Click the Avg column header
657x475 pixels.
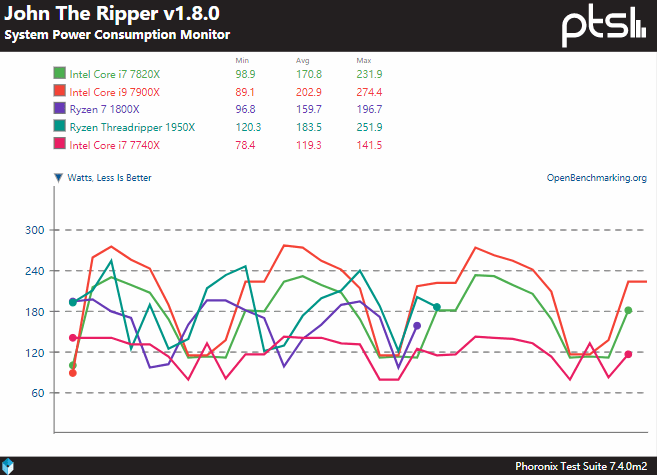303,61
